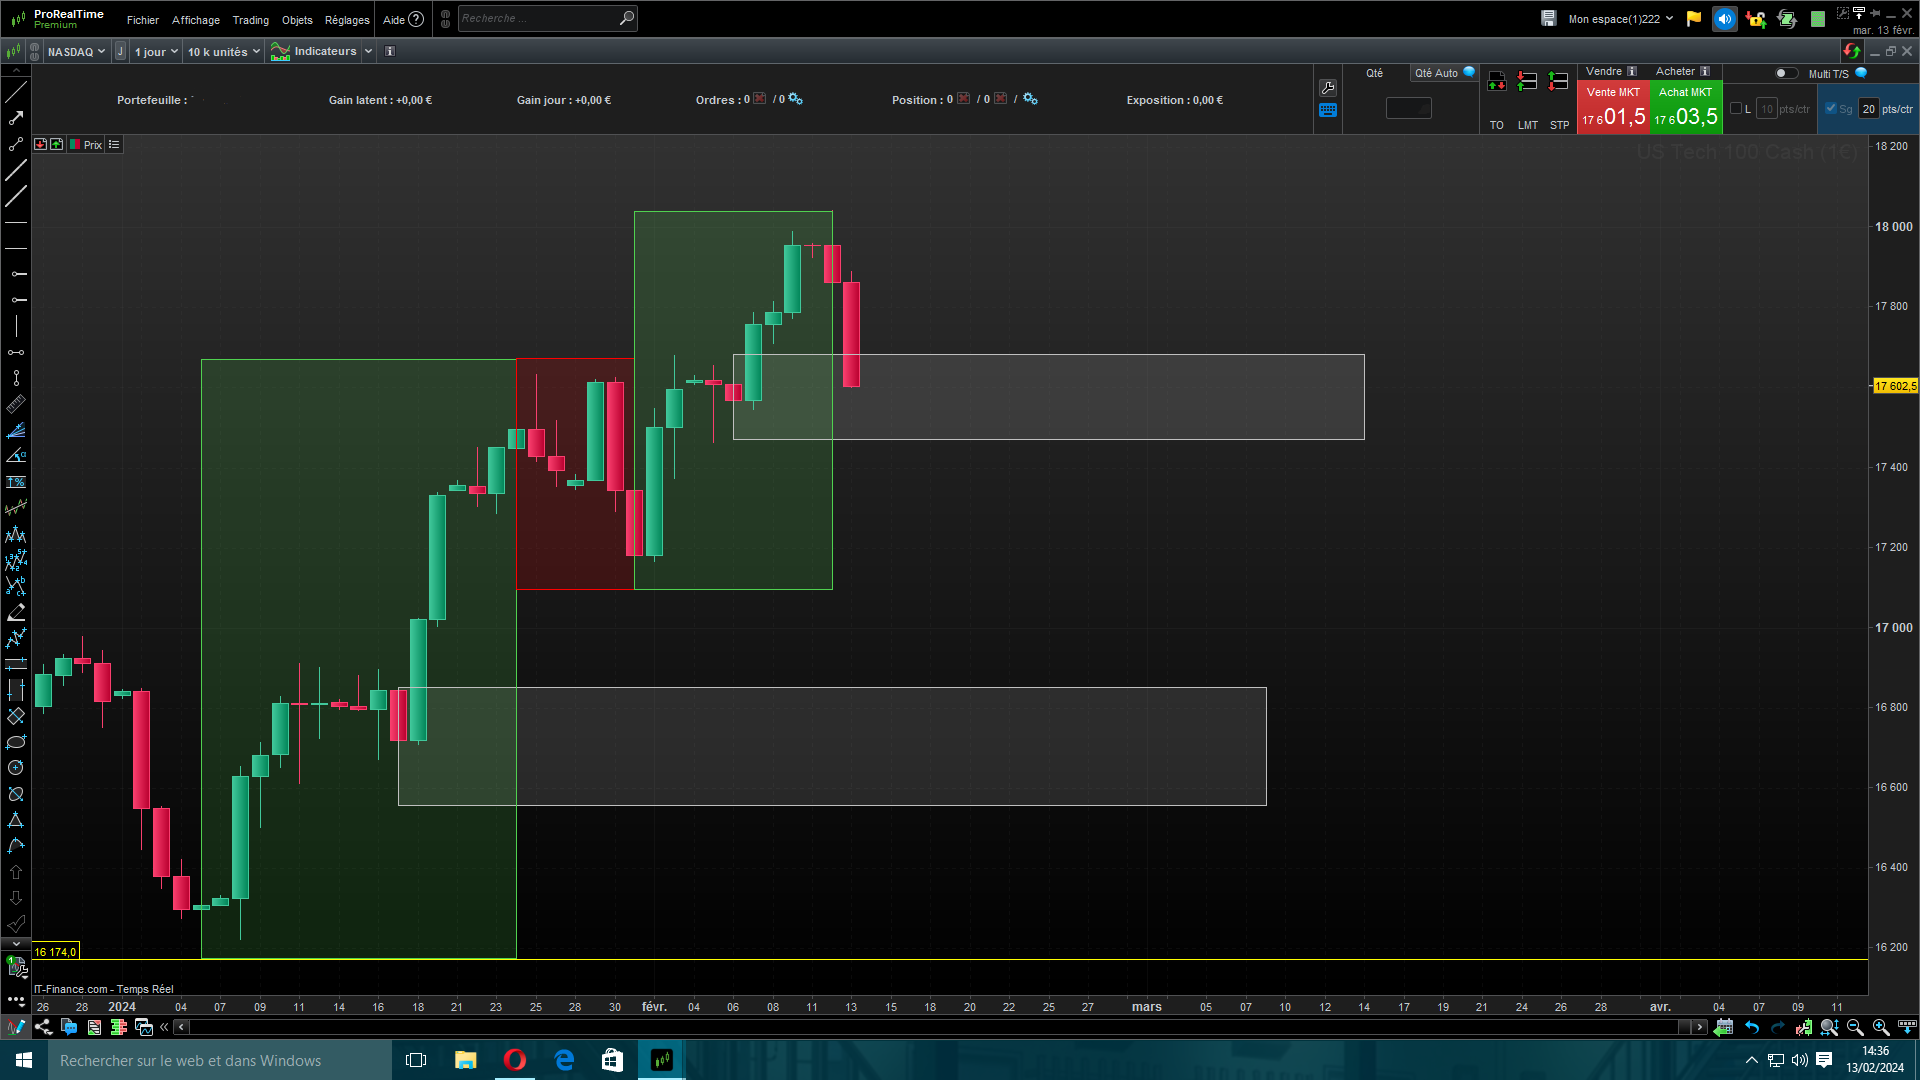The width and height of the screenshot is (1920, 1080).
Task: Open the Réglages menu
Action: click(x=347, y=20)
